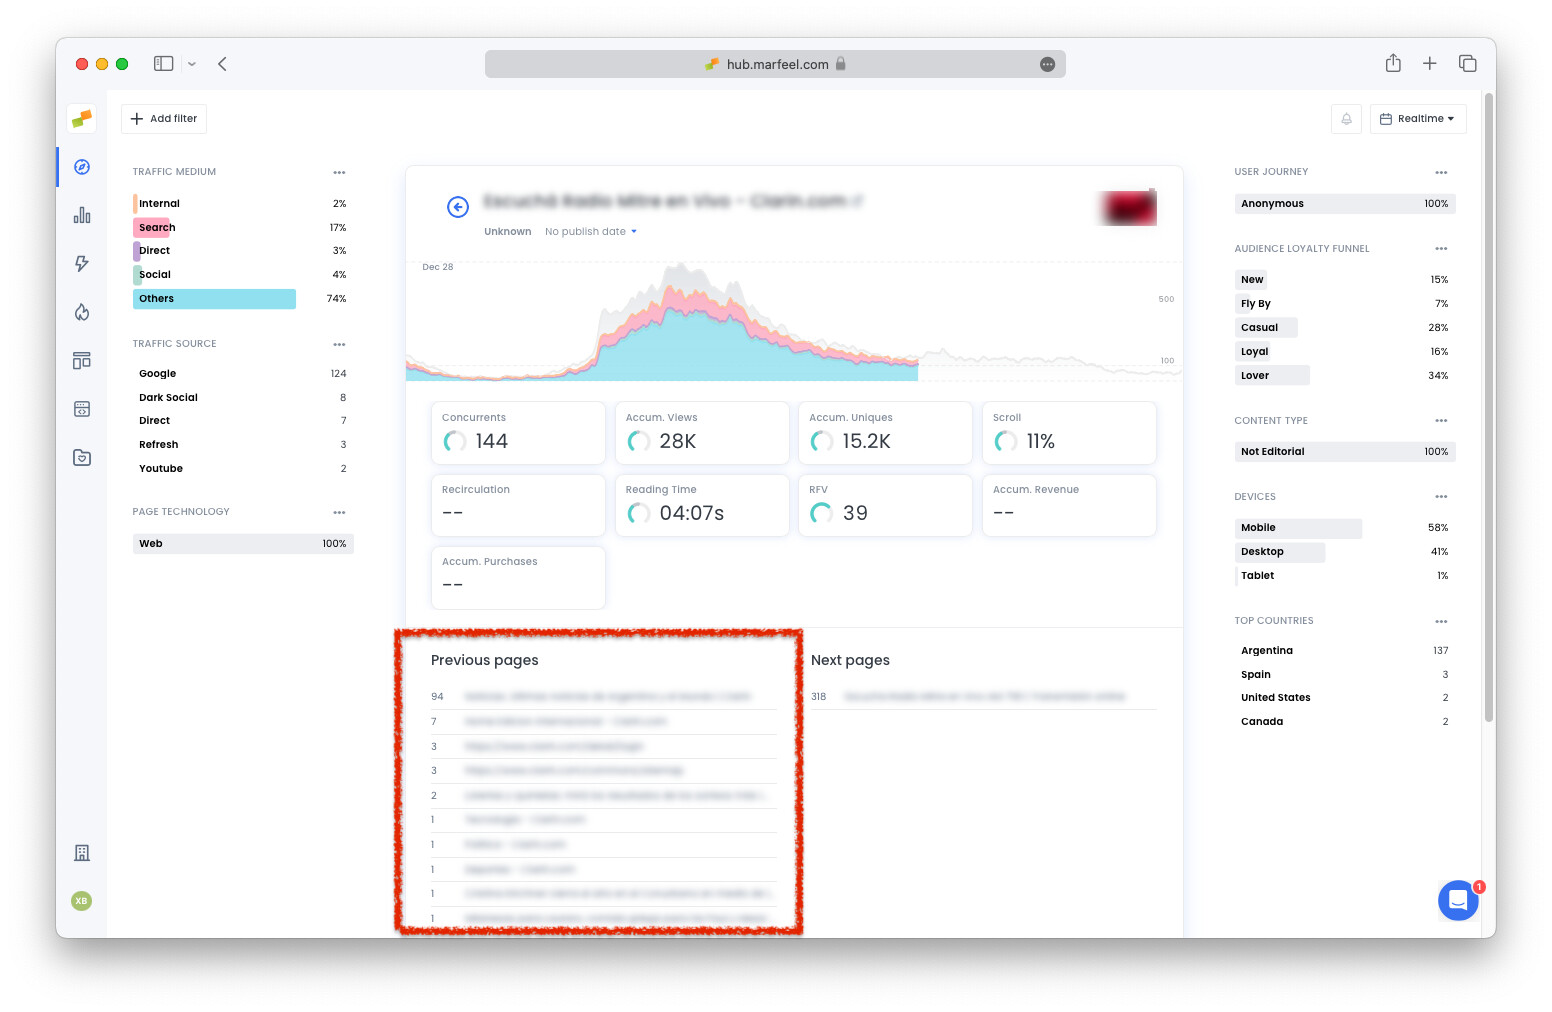Open the Intercom chat bubble
Screen dimensions: 1552x1012
pos(1458,900)
